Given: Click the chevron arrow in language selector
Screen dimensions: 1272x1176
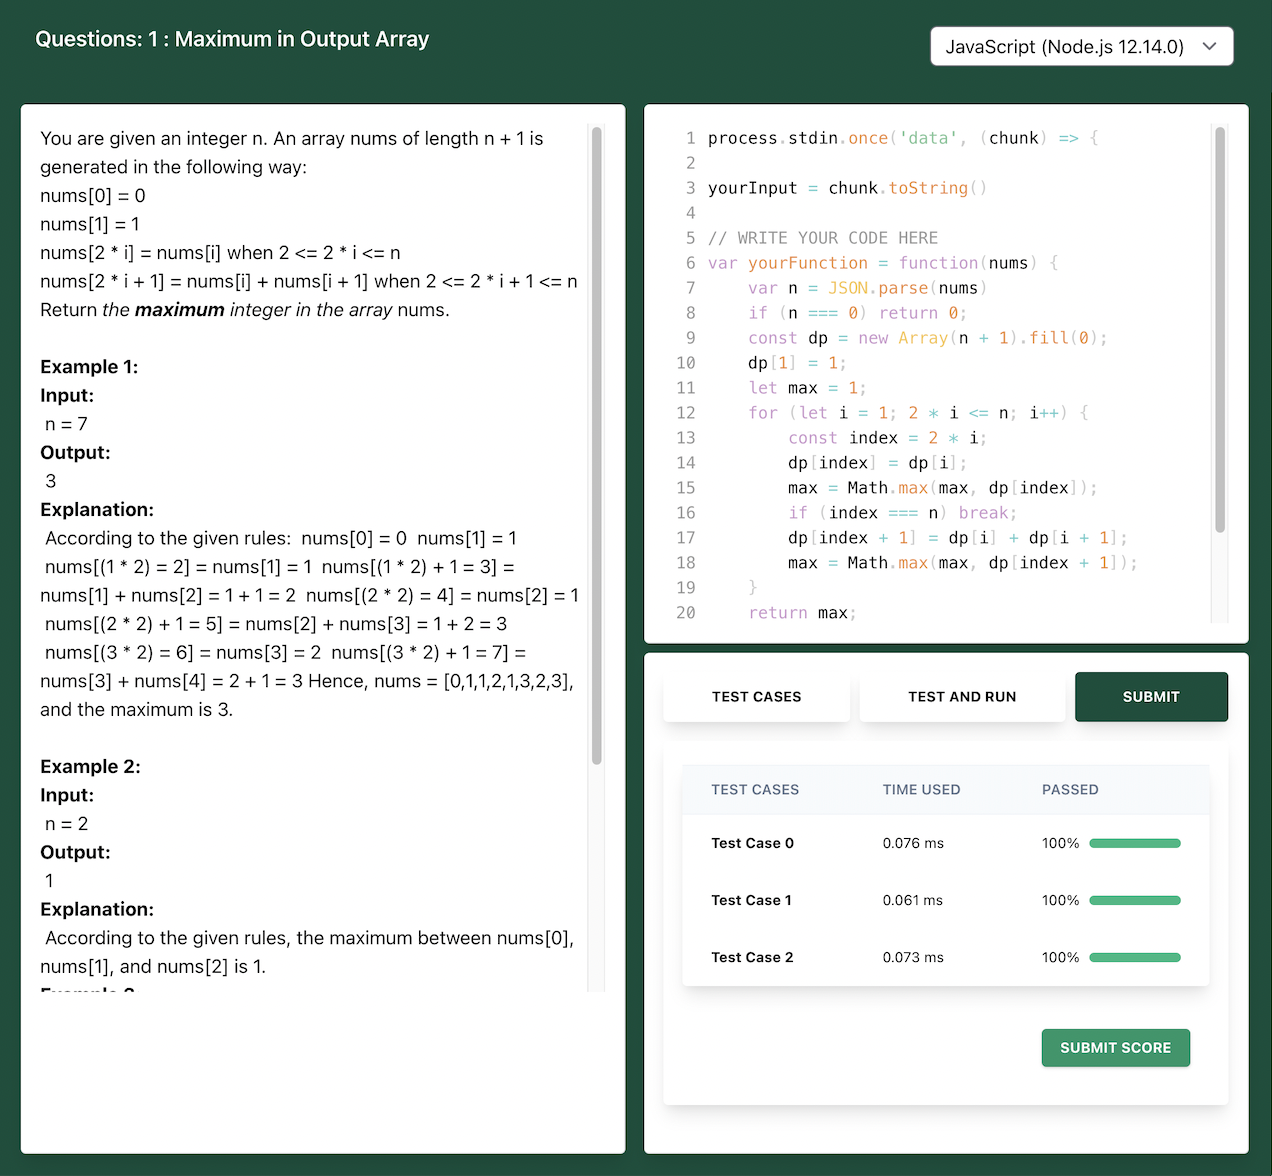Looking at the screenshot, I should [1209, 47].
